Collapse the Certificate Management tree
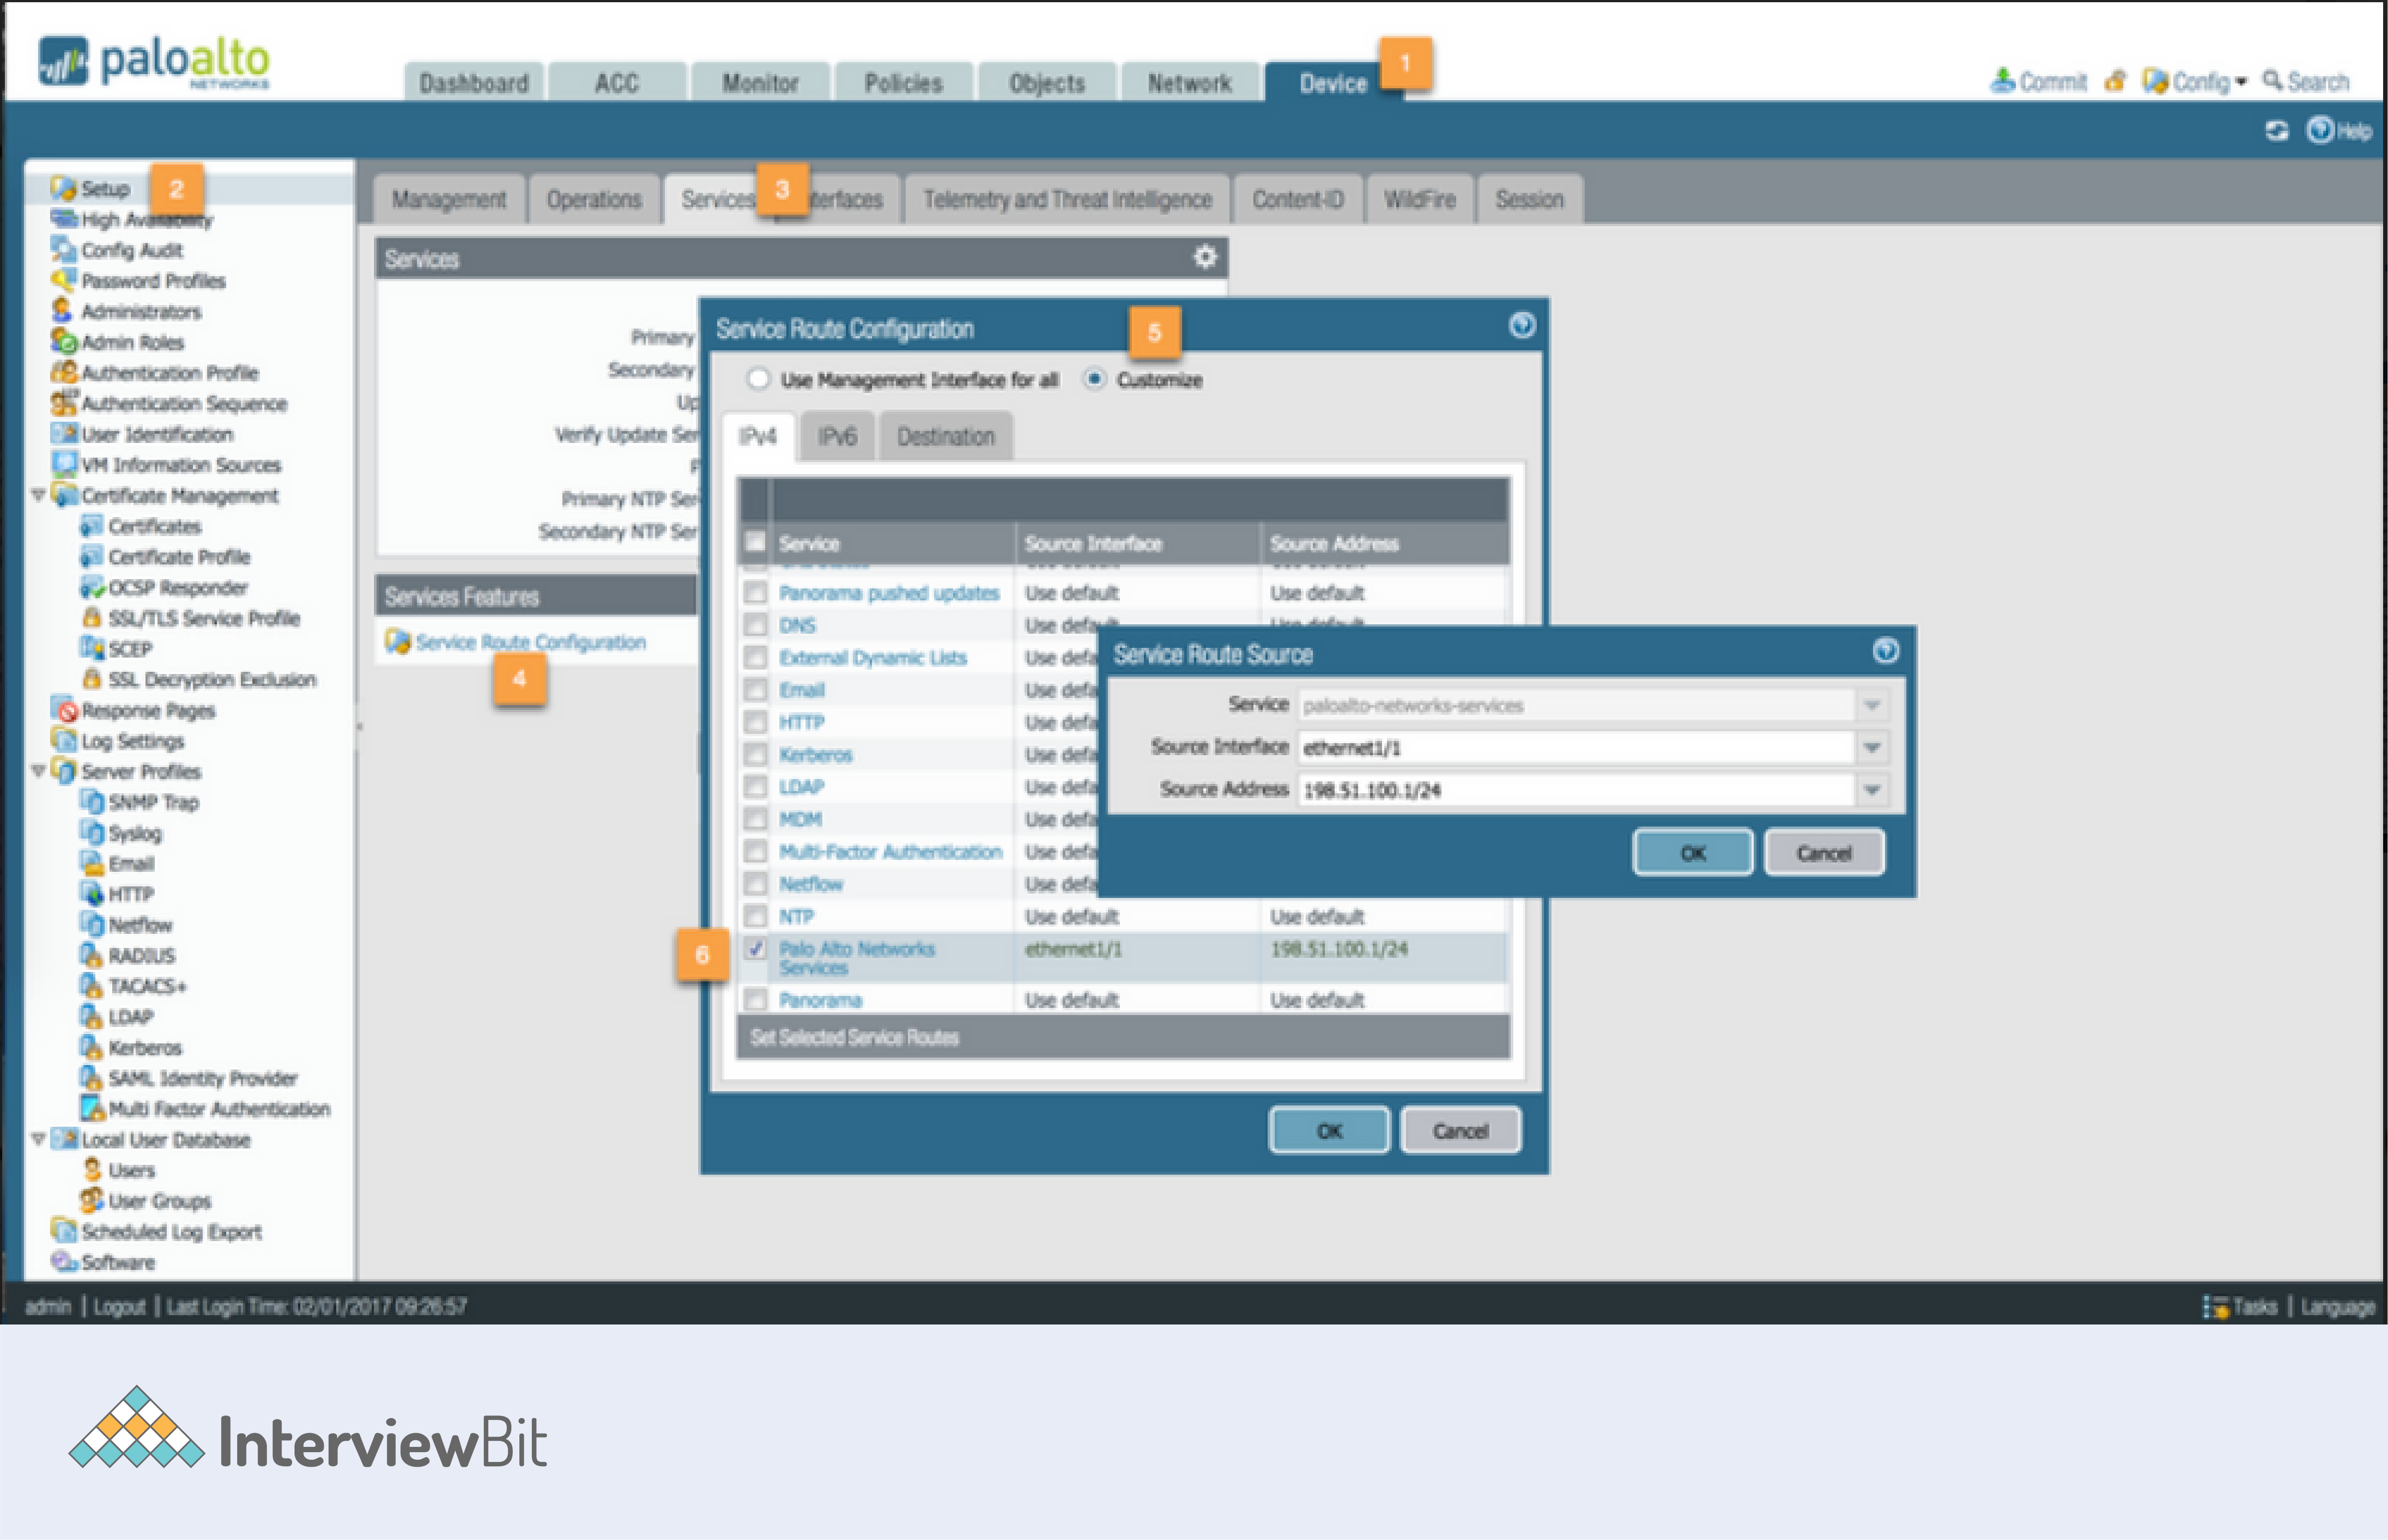Screen dimensions: 2388x1540 [38, 495]
